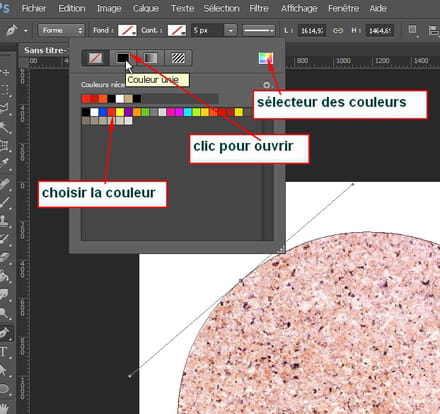Switch to the Sans titre document tab
Viewport: 440px width, 414px height.
point(45,50)
